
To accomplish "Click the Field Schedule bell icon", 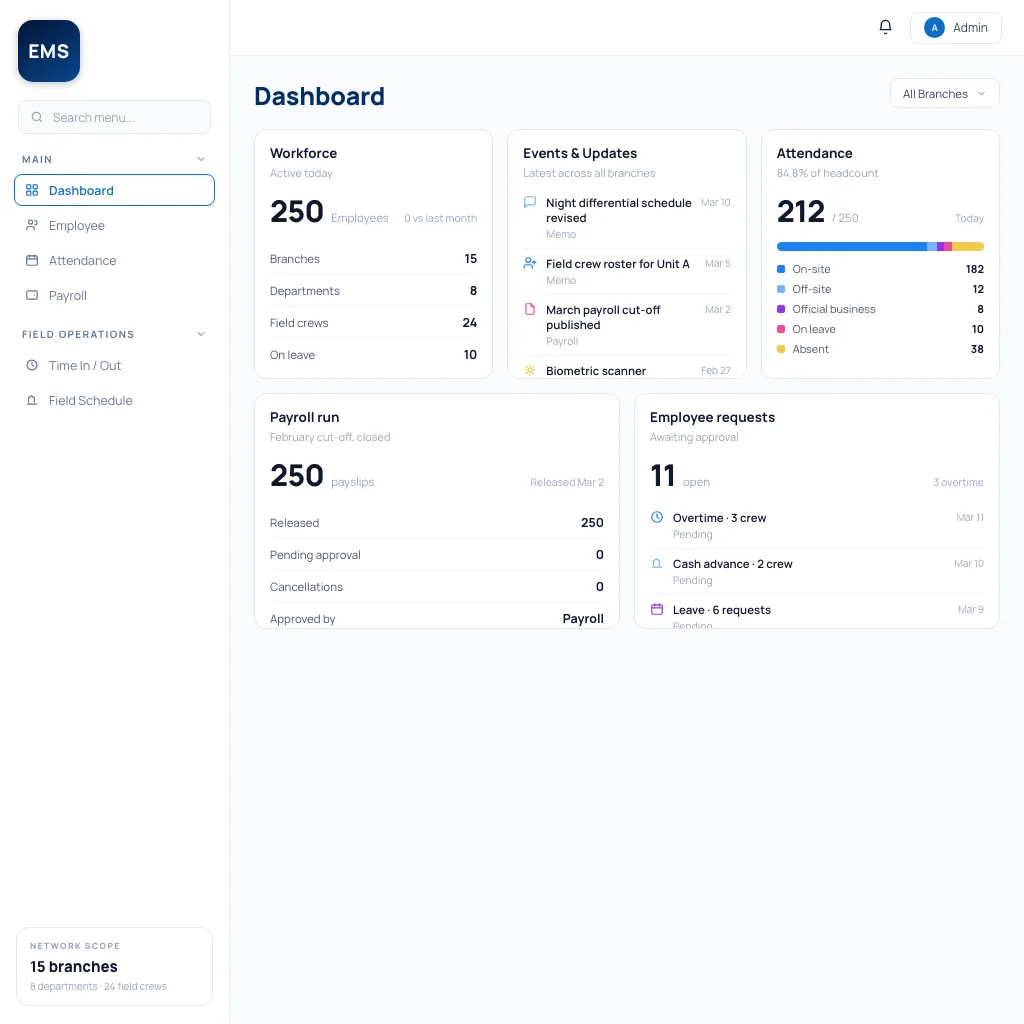I will coord(32,400).
